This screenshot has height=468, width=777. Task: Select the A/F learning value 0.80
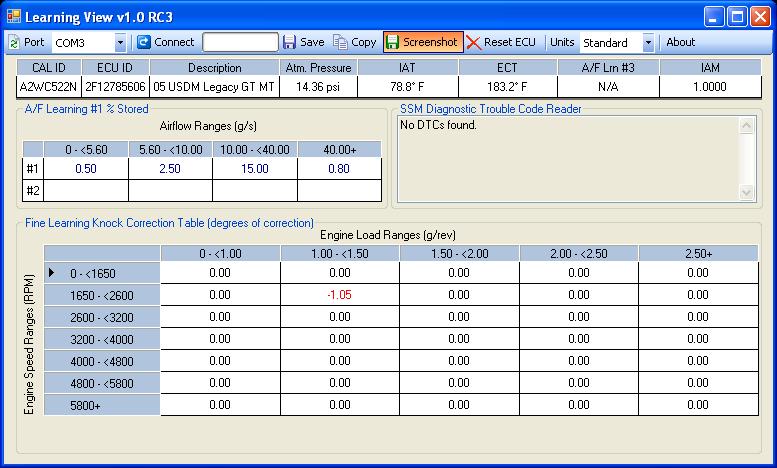click(x=339, y=169)
